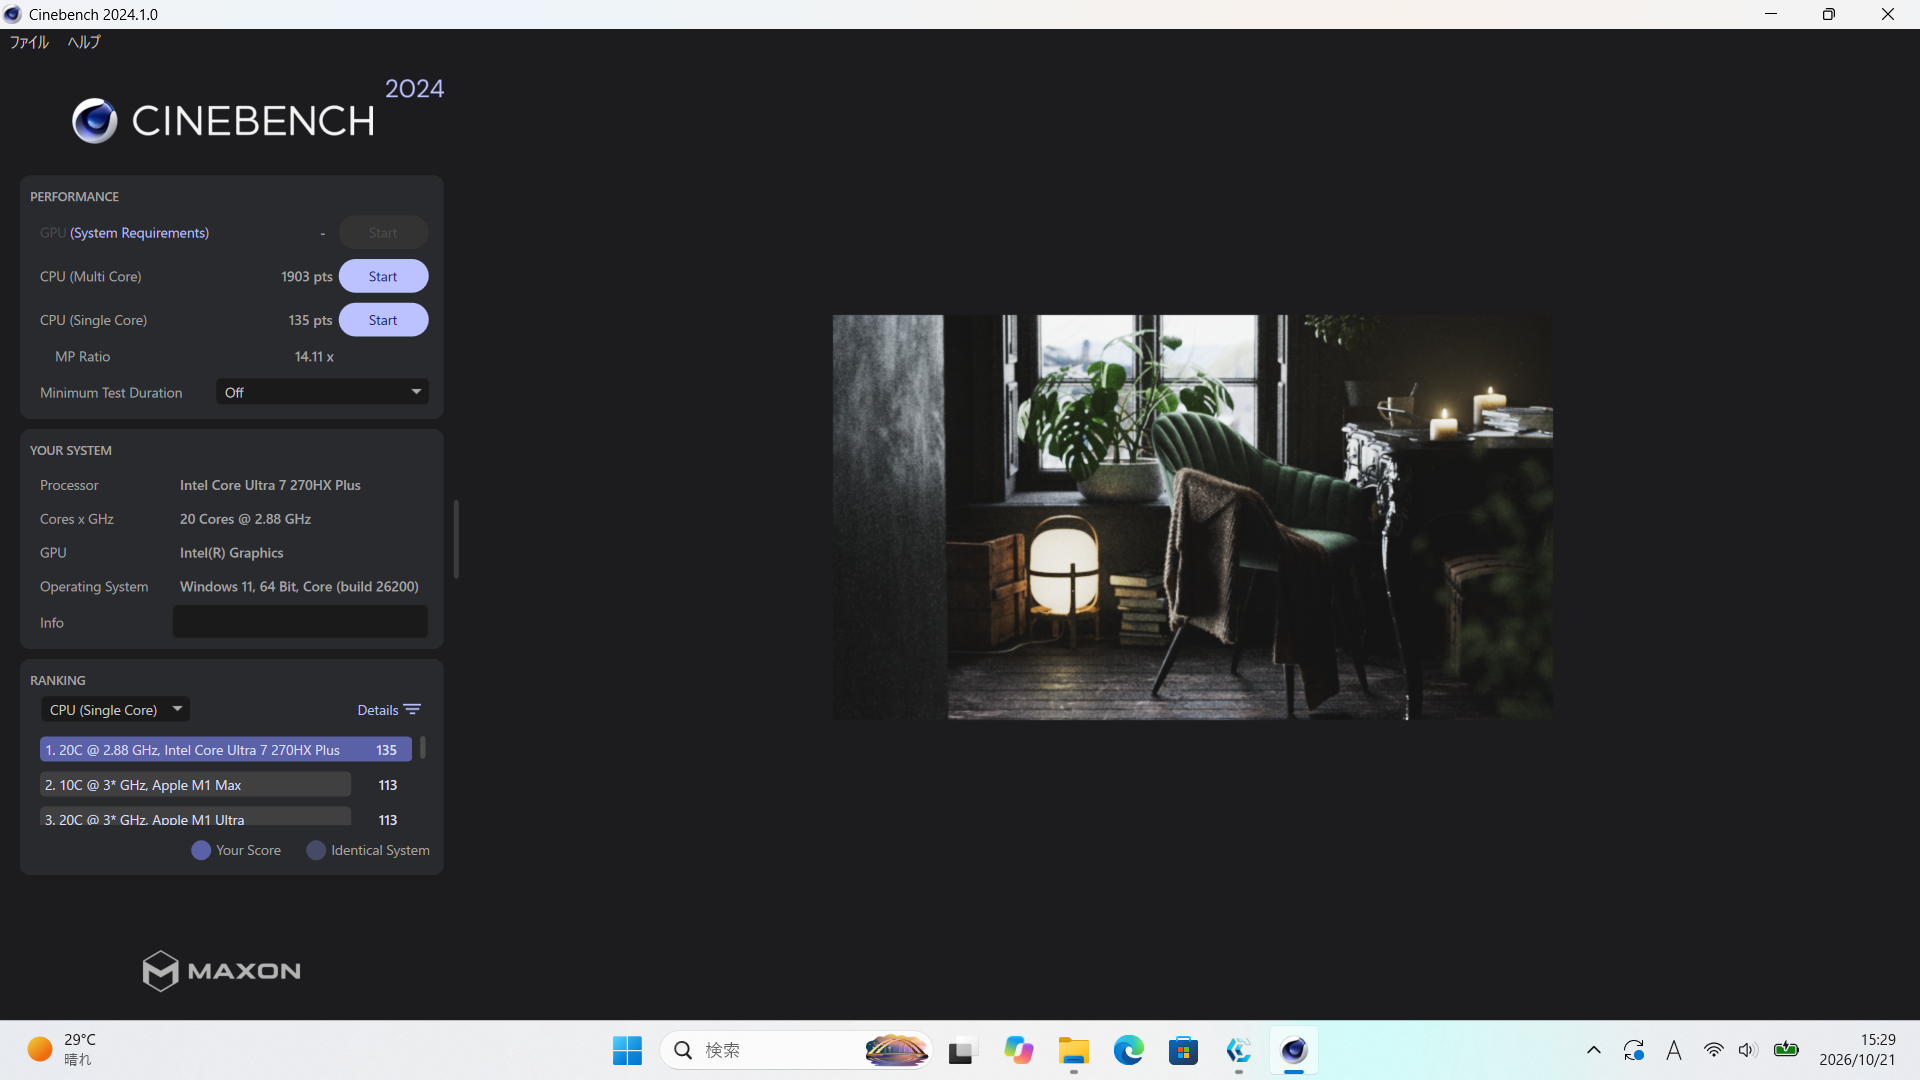Click the Your Score legend swatch
Image resolution: width=1920 pixels, height=1080 pixels.
pos(201,850)
